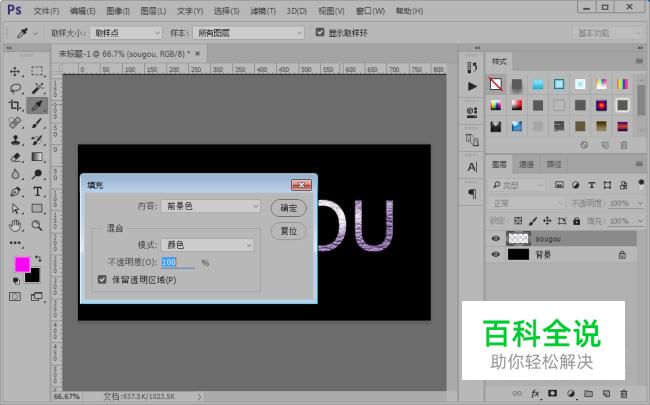Open the layer Fill dropdown
650x405 pixels.
(640, 221)
